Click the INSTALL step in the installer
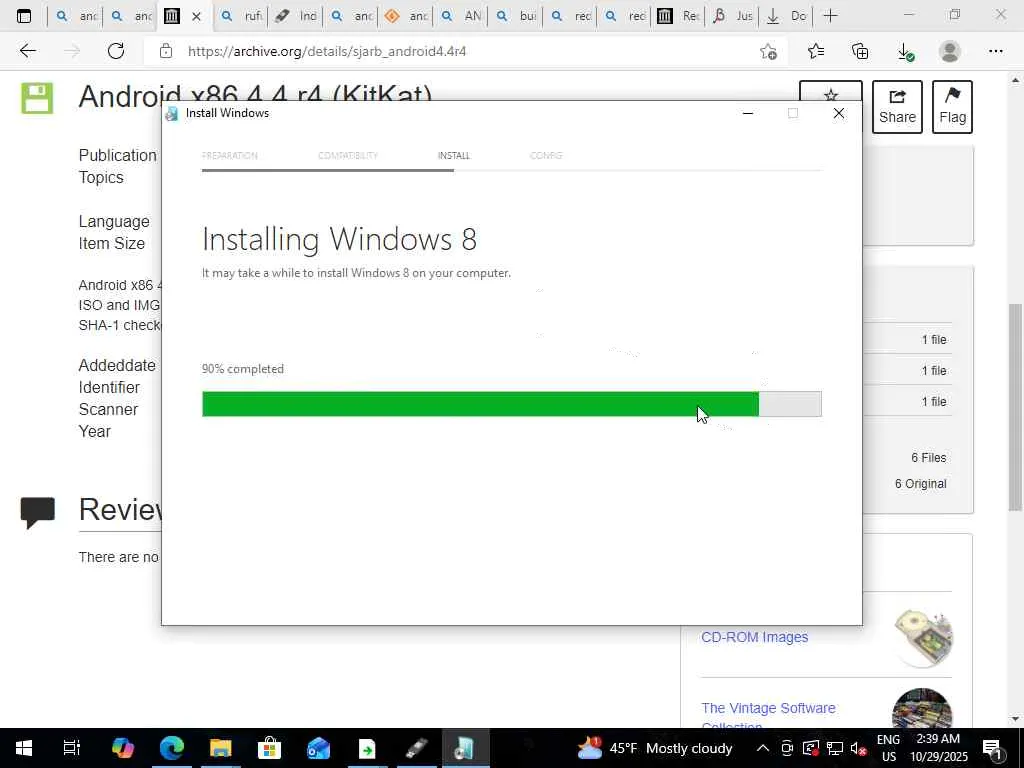The height and width of the screenshot is (768, 1024). (x=453, y=155)
